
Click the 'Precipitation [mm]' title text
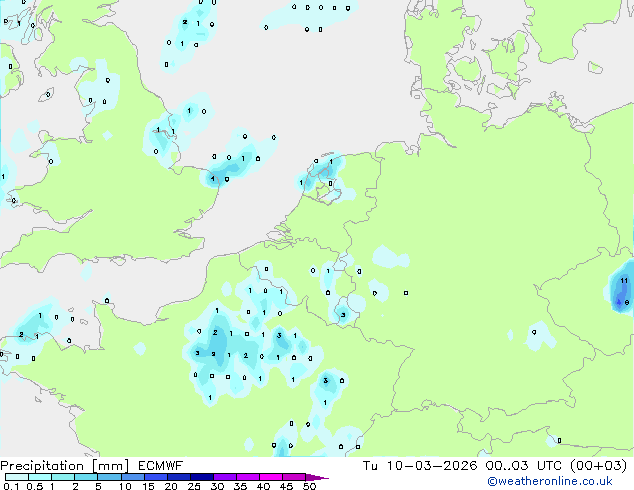point(64,466)
